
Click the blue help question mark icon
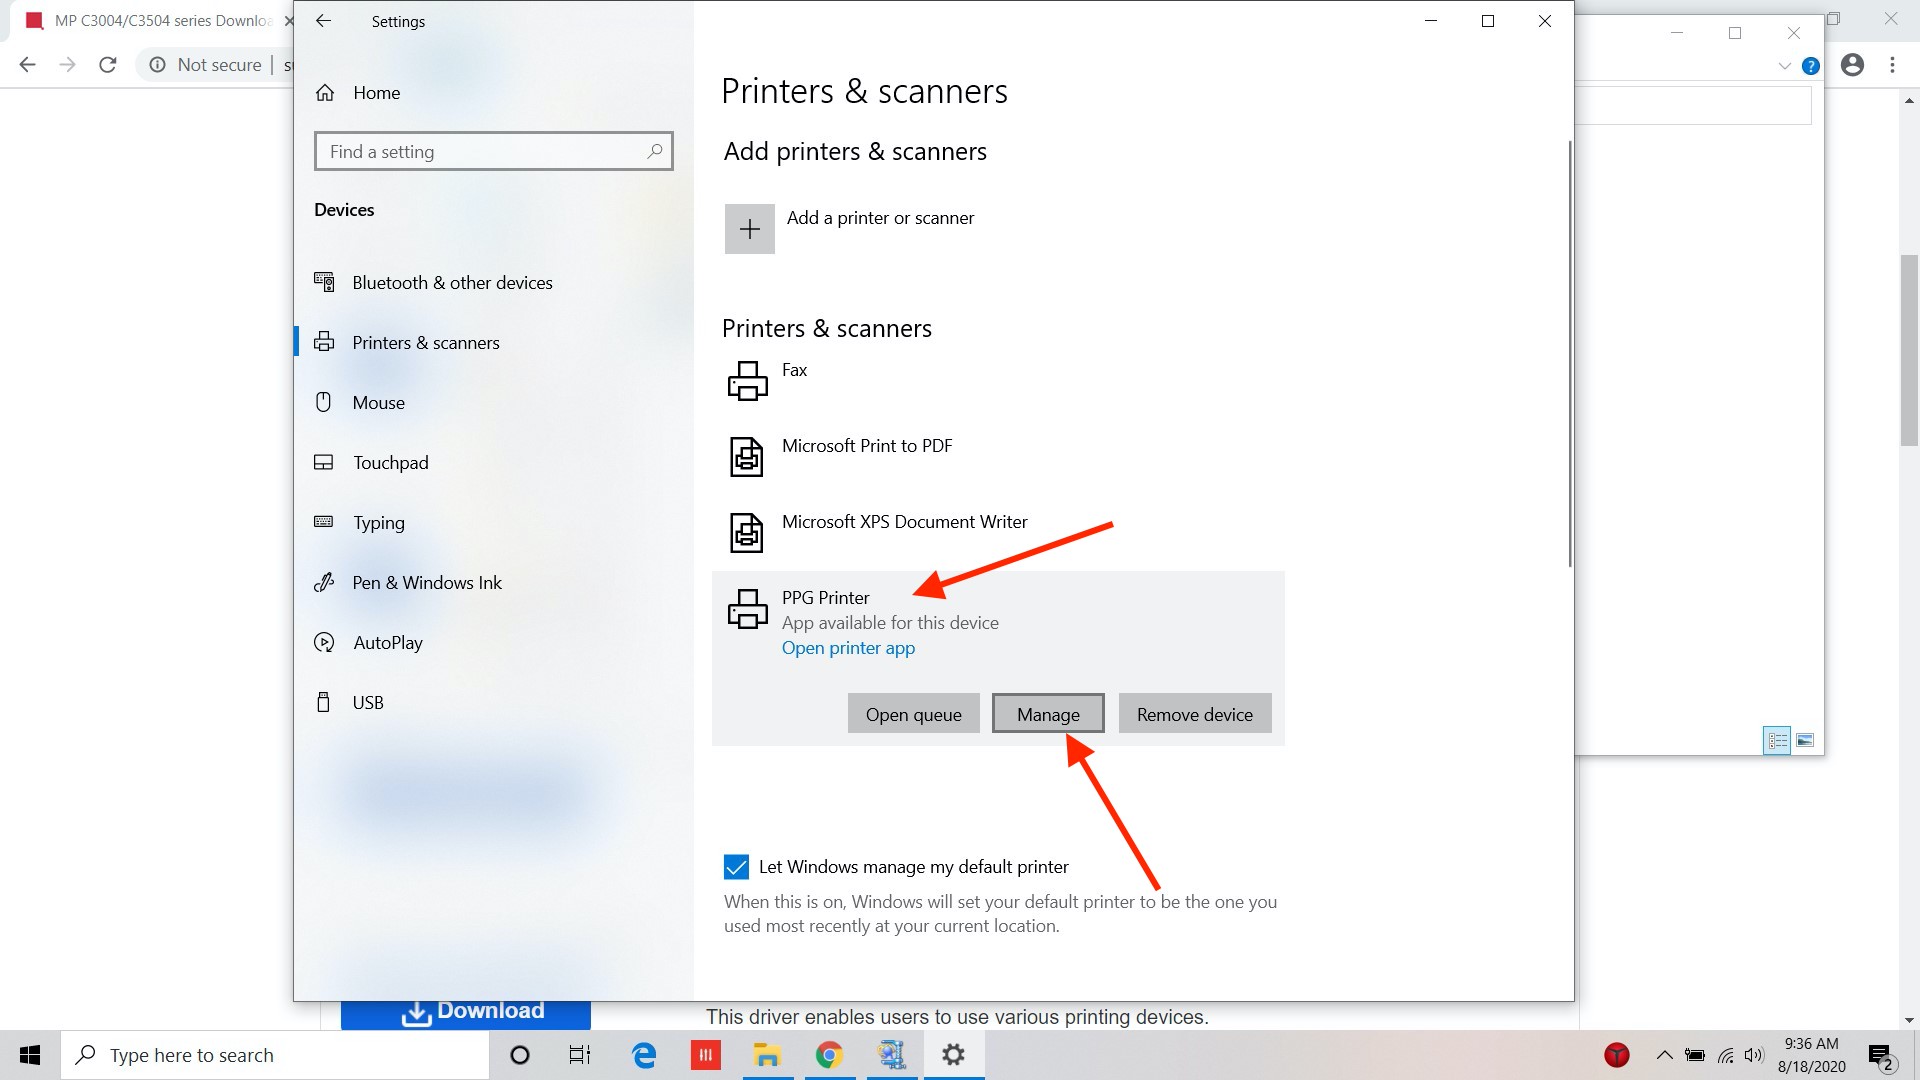coord(1810,66)
